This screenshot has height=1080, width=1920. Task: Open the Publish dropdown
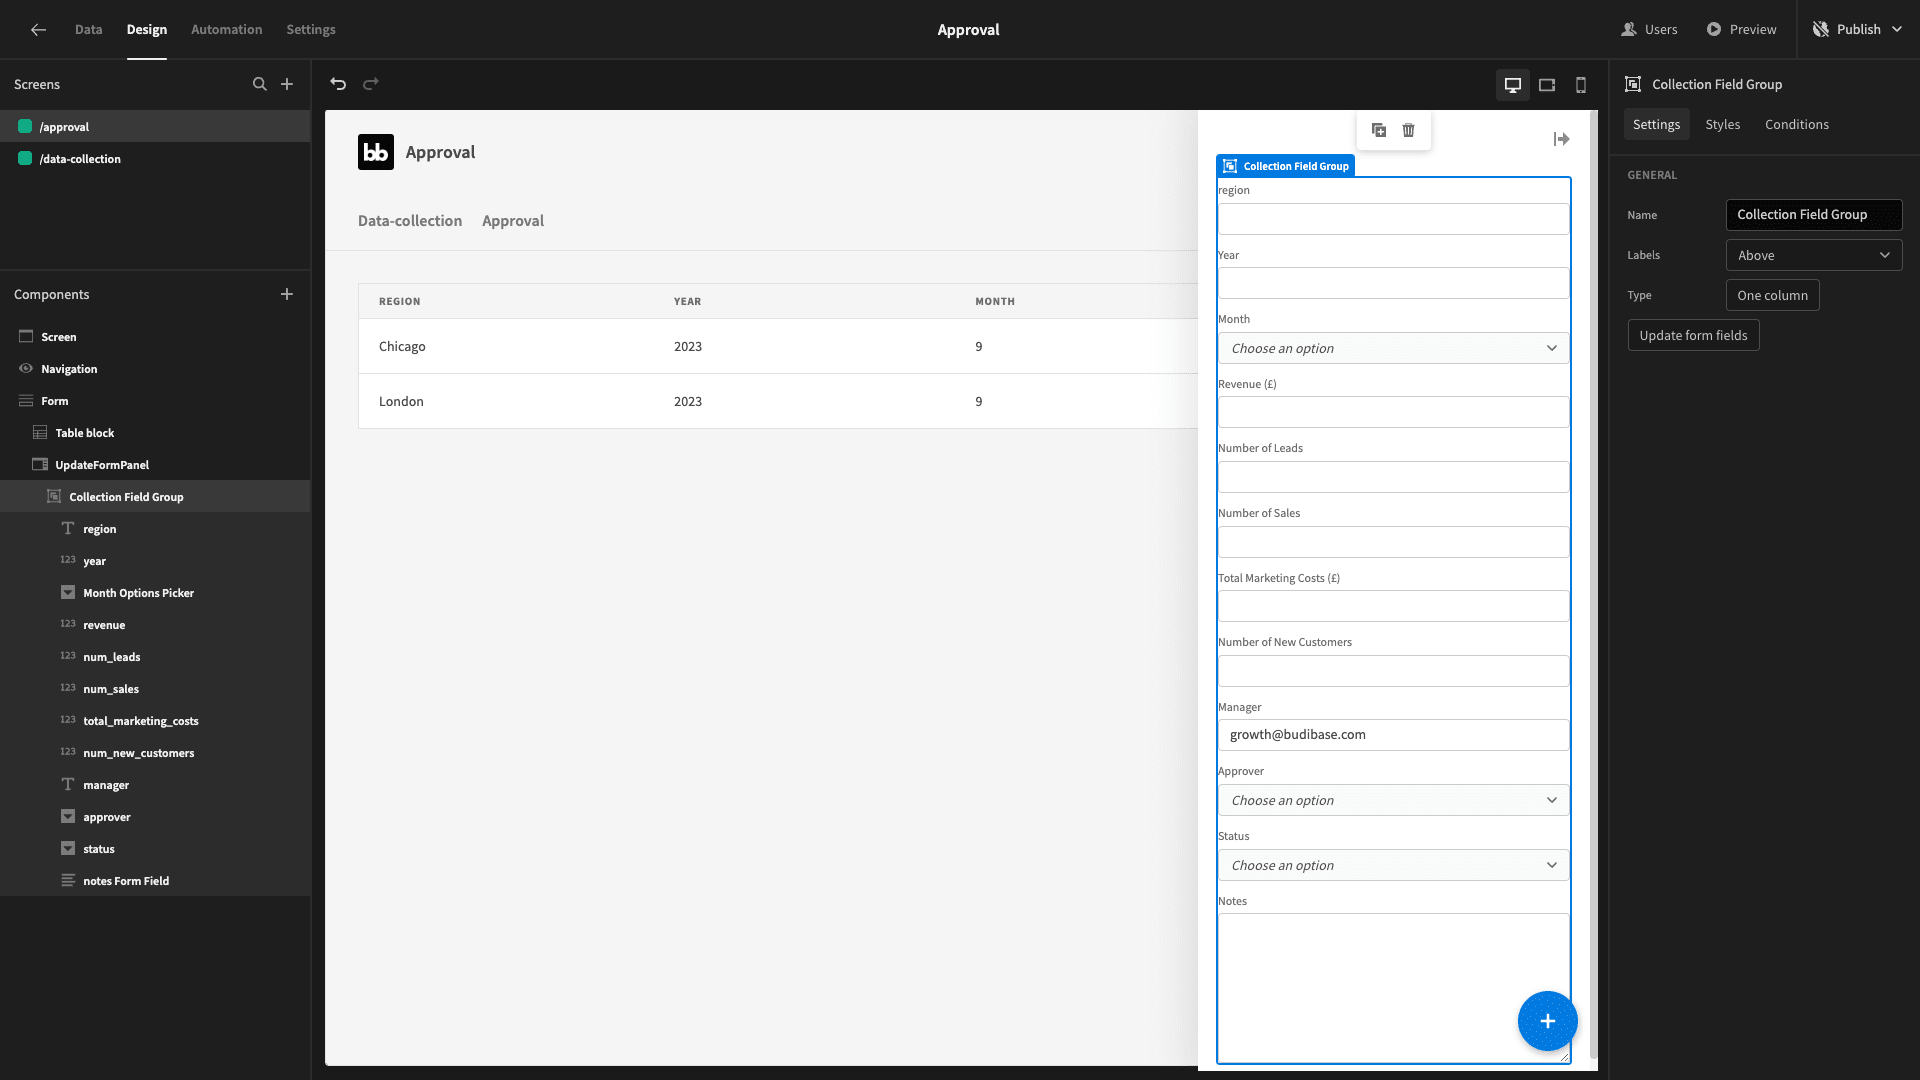click(x=1857, y=30)
